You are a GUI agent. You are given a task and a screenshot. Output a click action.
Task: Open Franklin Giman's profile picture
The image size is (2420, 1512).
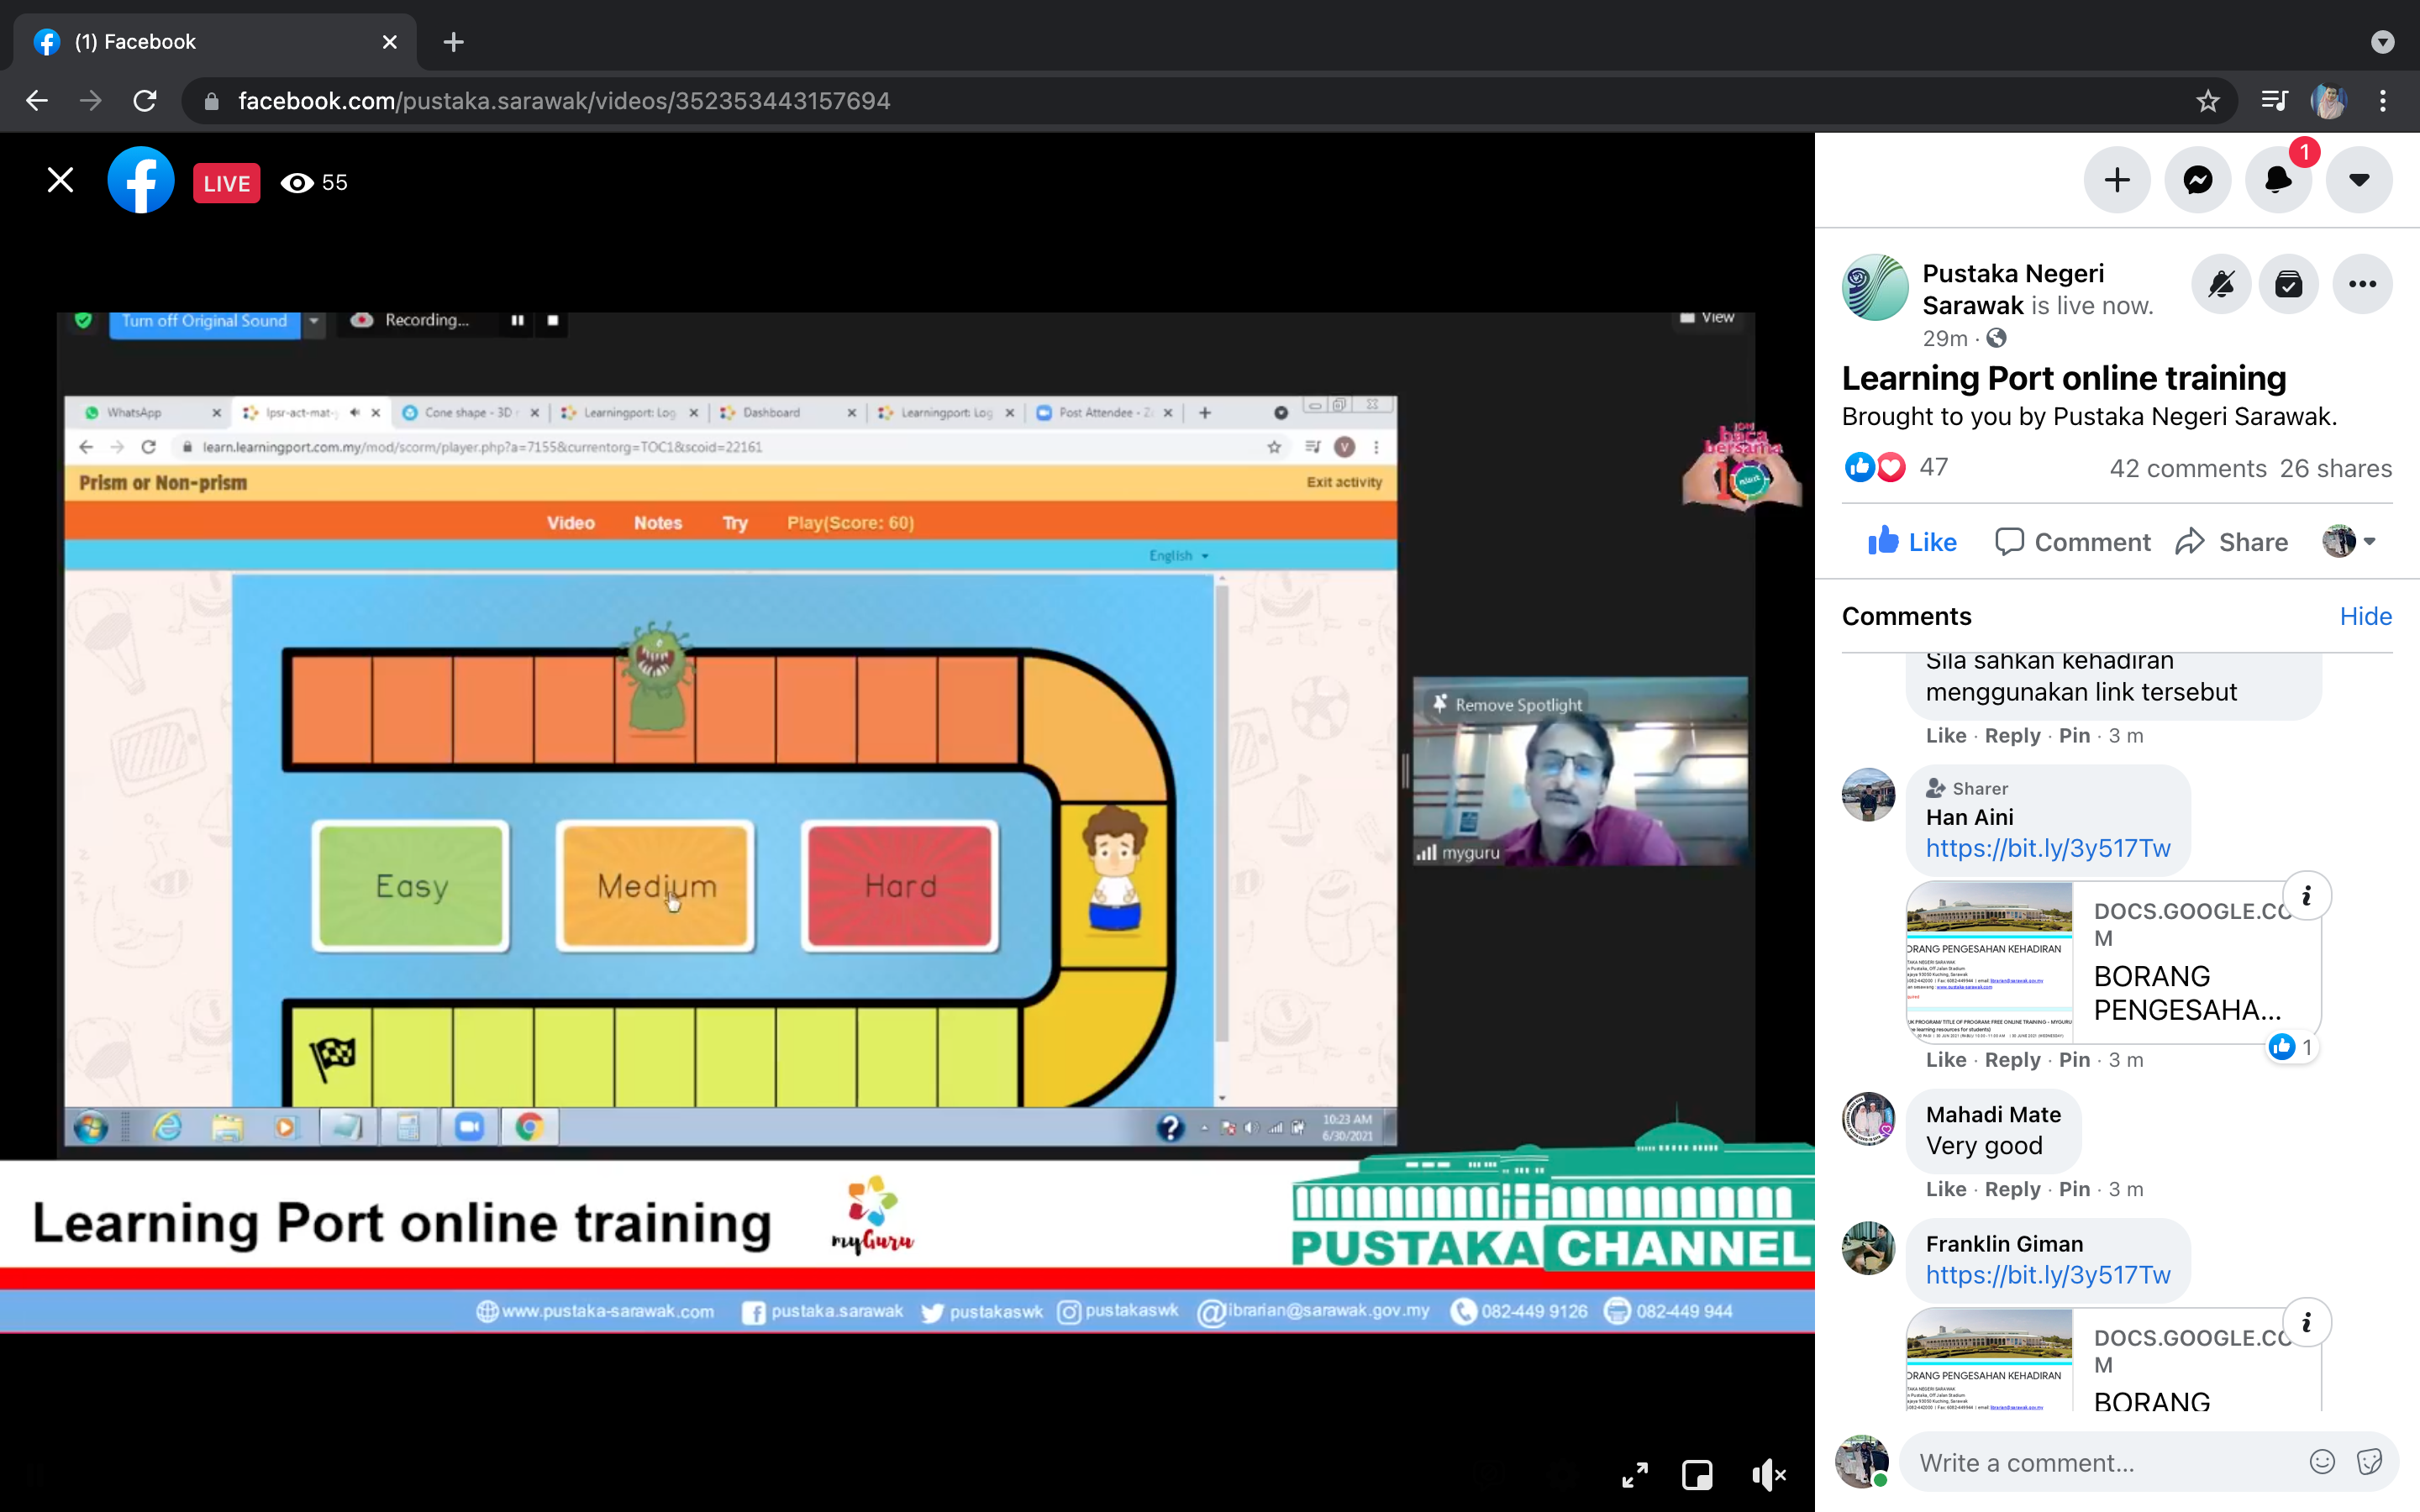[1868, 1248]
